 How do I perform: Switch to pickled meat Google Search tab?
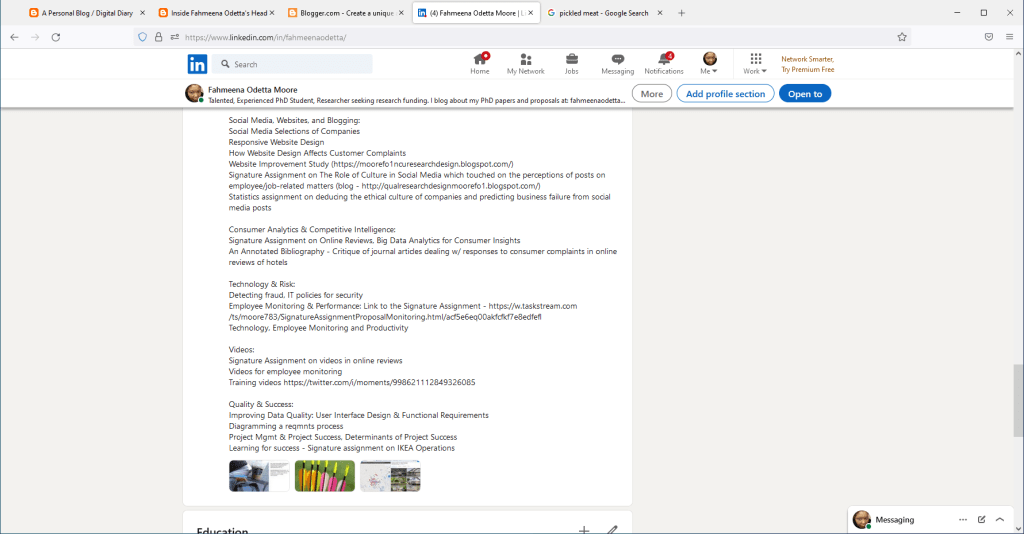(x=597, y=13)
